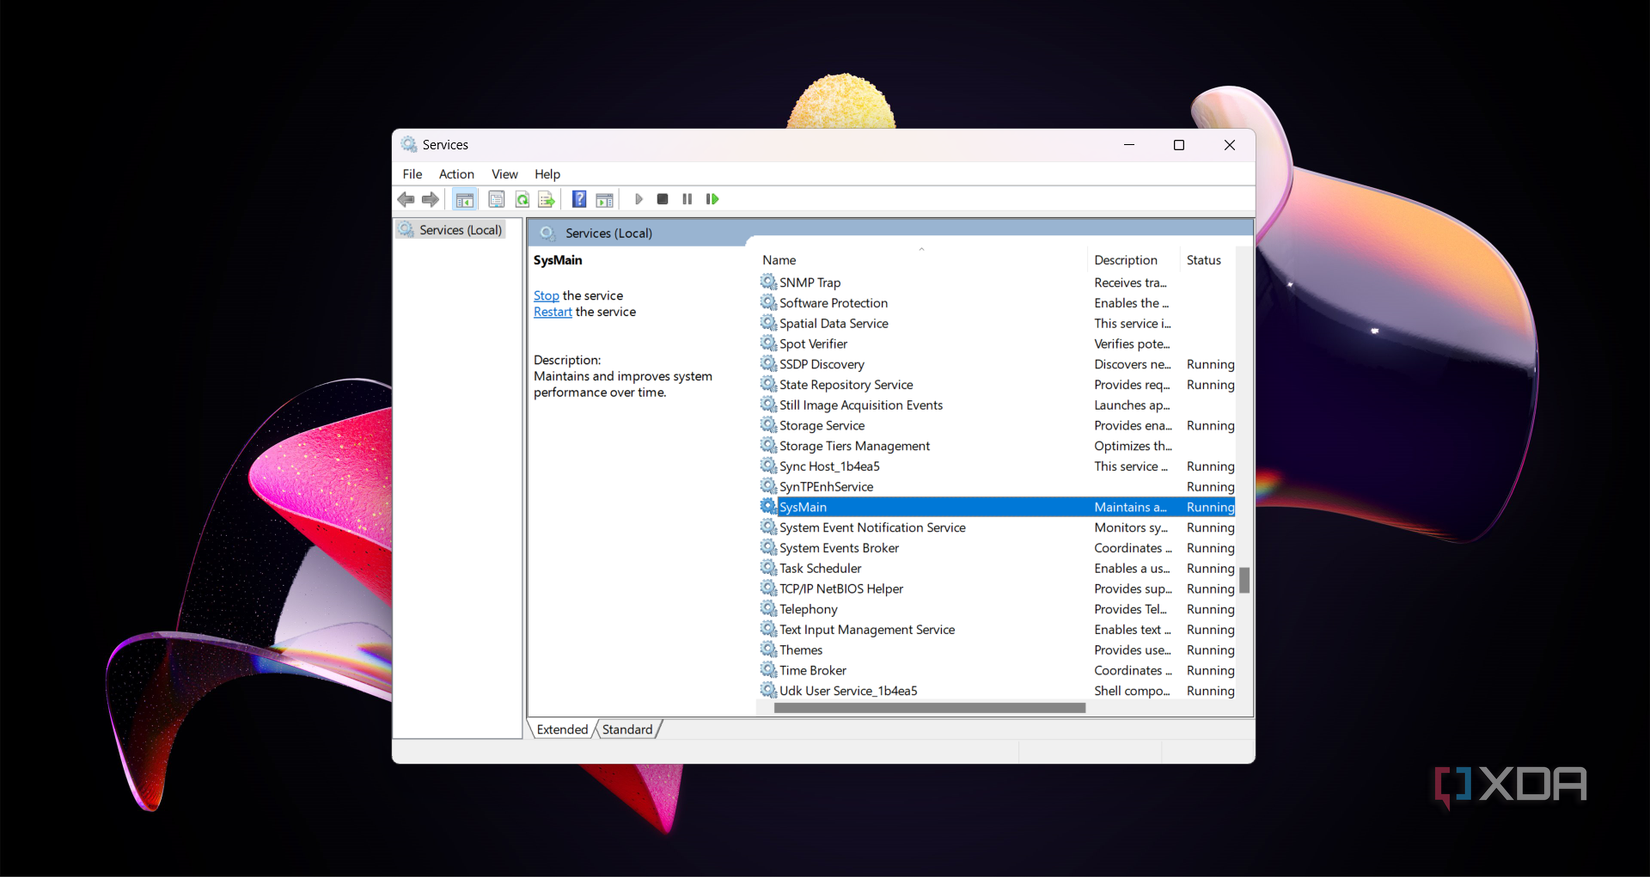Open the View menu
The width and height of the screenshot is (1650, 877).
[x=504, y=174]
